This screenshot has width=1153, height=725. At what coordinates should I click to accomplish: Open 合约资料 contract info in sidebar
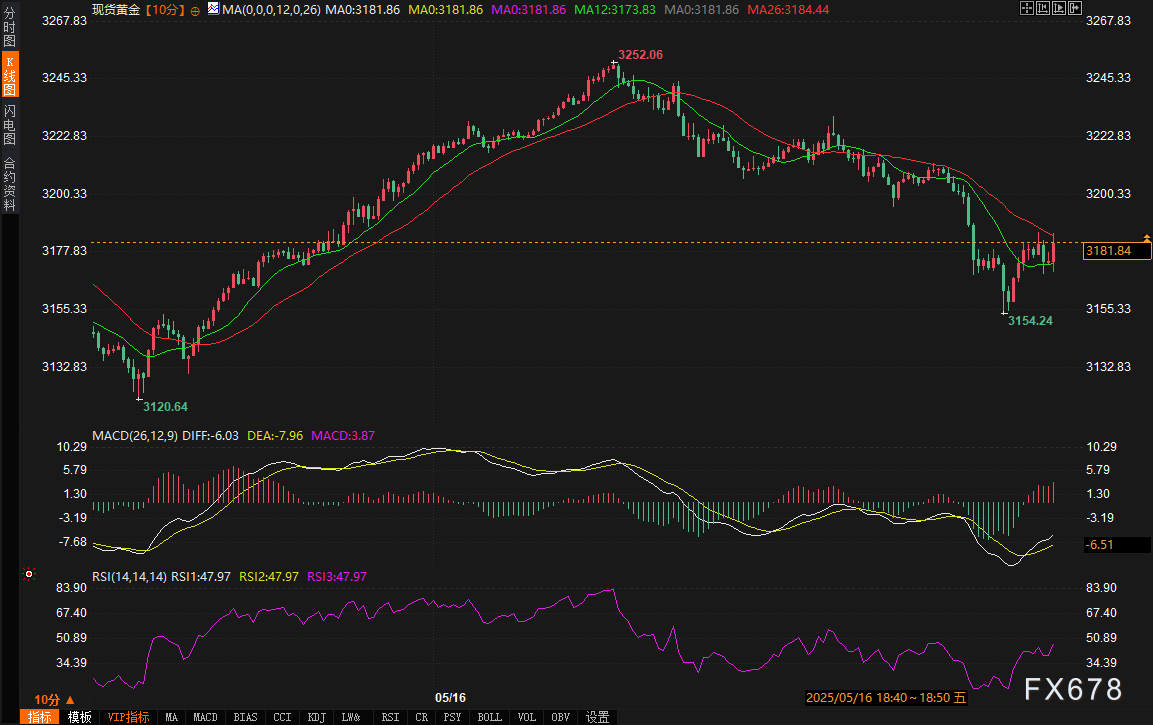[x=9, y=184]
